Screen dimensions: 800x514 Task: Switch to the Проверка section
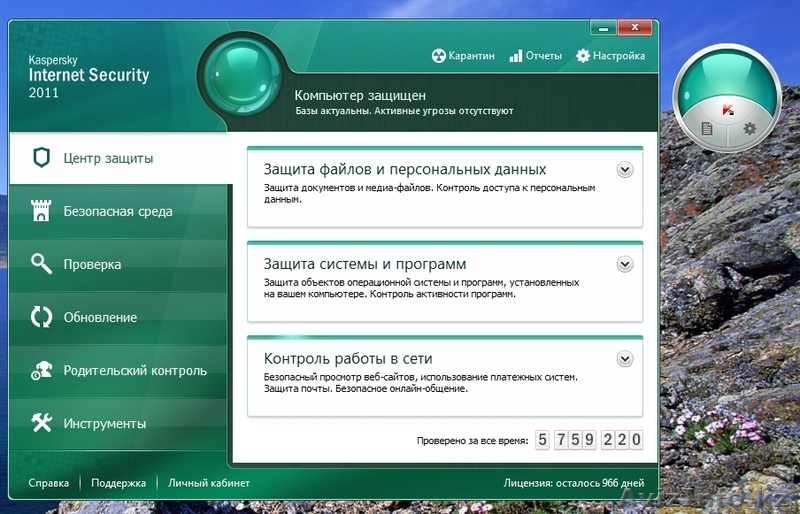pyautogui.click(x=118, y=264)
